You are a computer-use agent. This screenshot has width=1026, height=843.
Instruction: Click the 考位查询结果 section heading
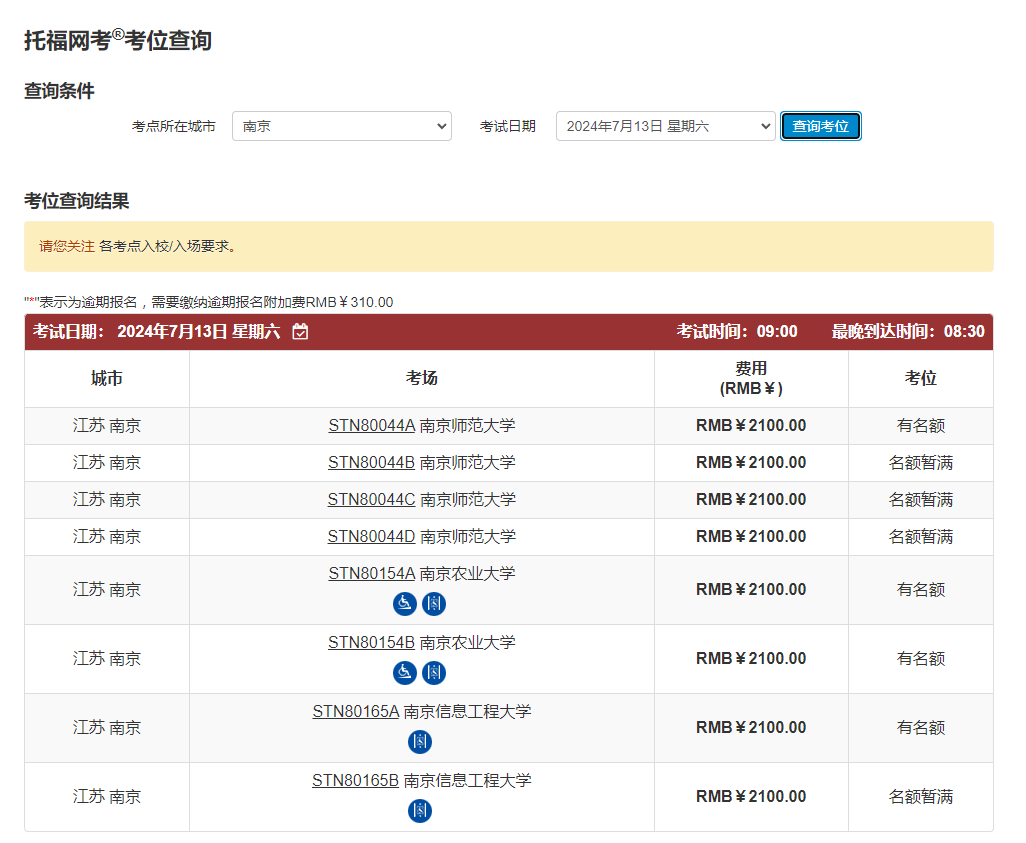pyautogui.click(x=77, y=201)
